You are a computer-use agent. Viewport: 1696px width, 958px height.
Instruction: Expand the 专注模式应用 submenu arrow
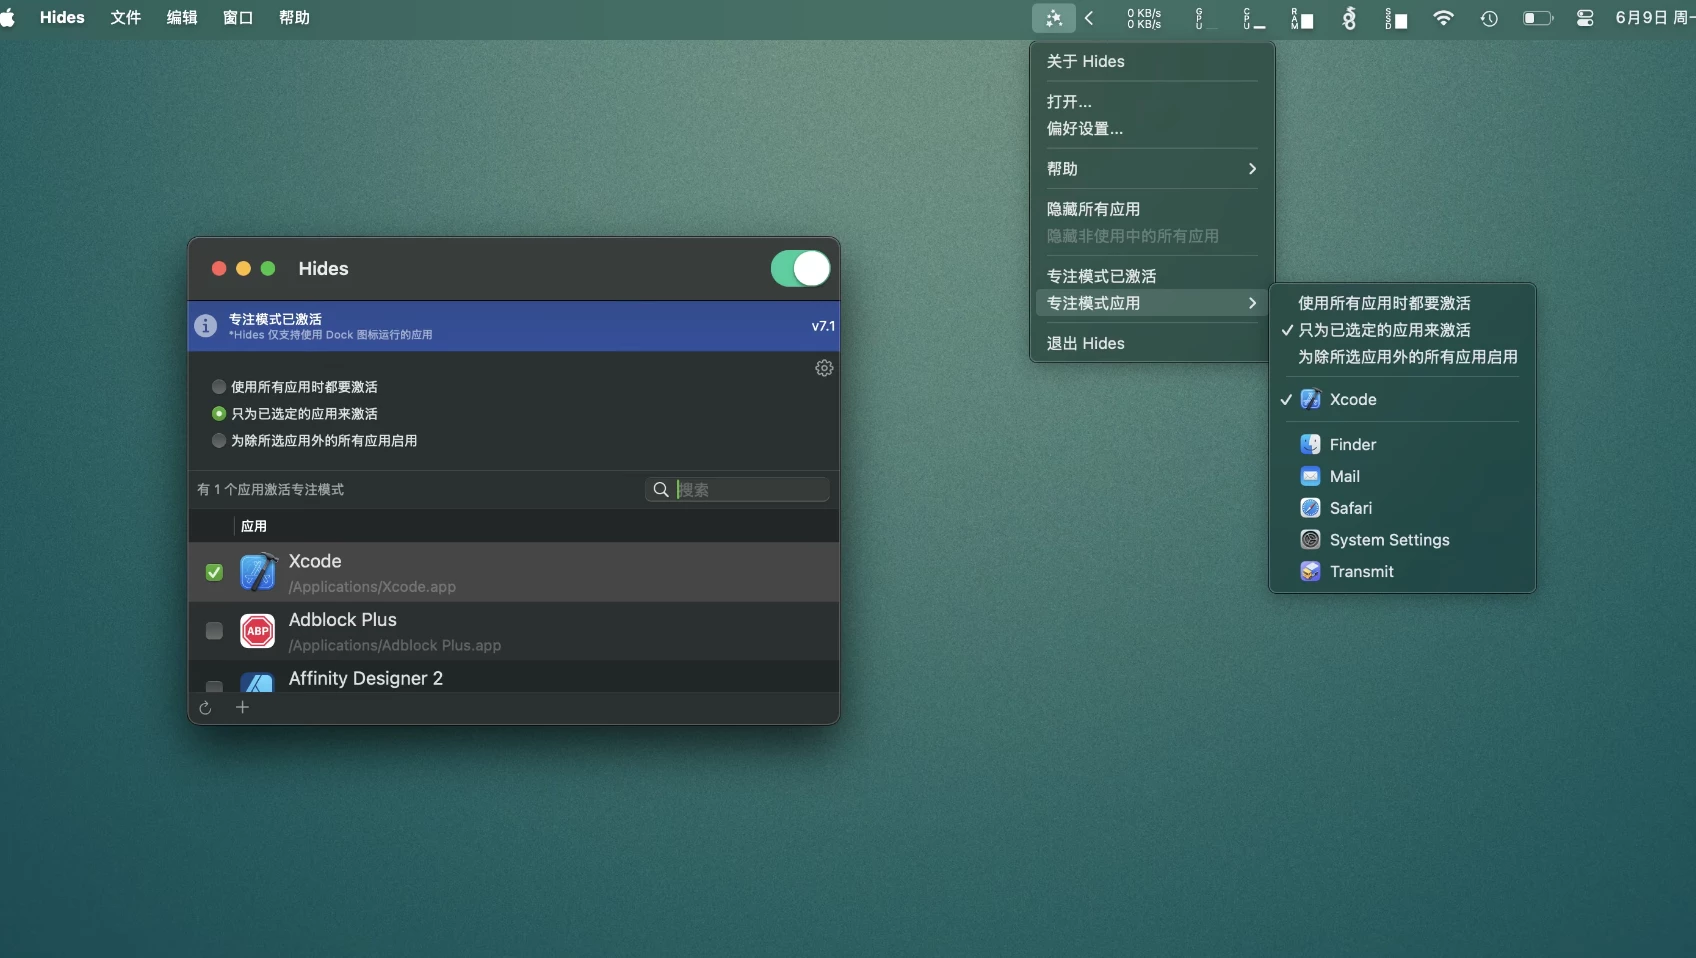(1251, 303)
